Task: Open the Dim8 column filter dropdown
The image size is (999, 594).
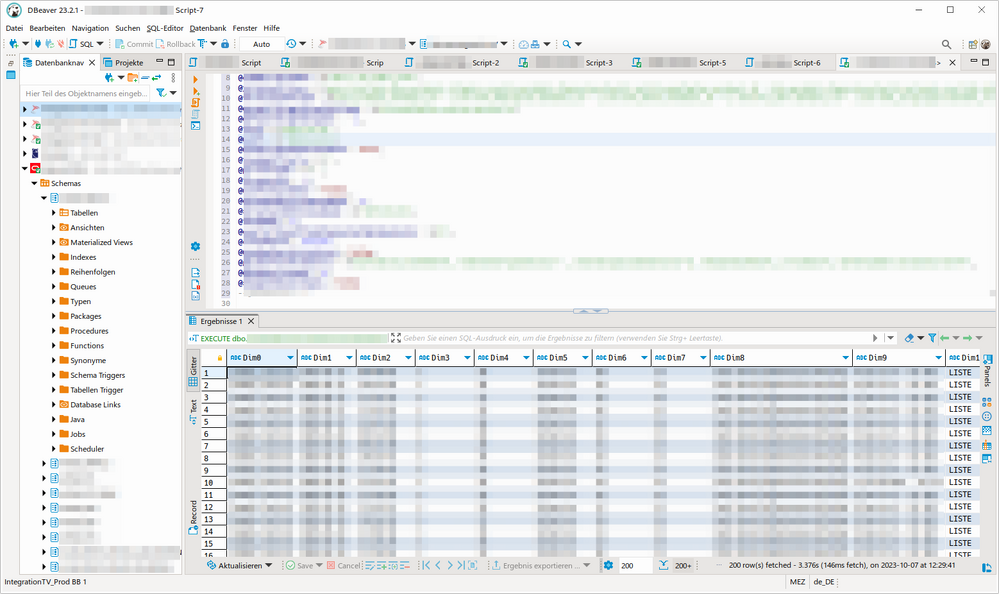Action: coord(845,358)
